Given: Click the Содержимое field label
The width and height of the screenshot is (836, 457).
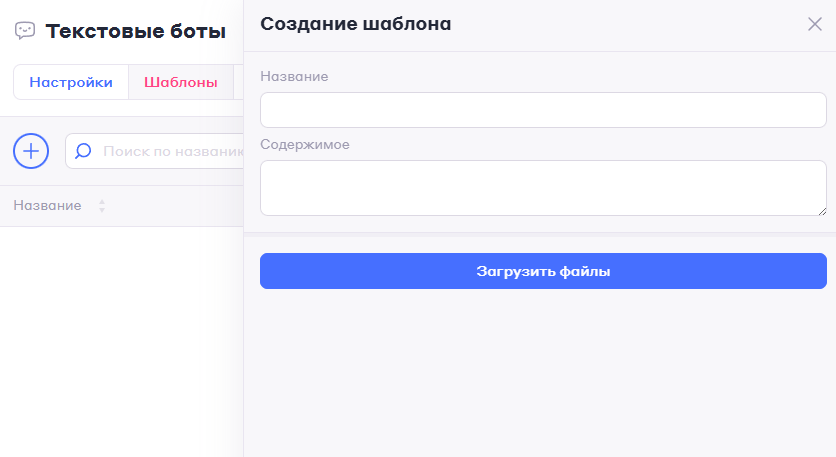Looking at the screenshot, I should click(304, 144).
